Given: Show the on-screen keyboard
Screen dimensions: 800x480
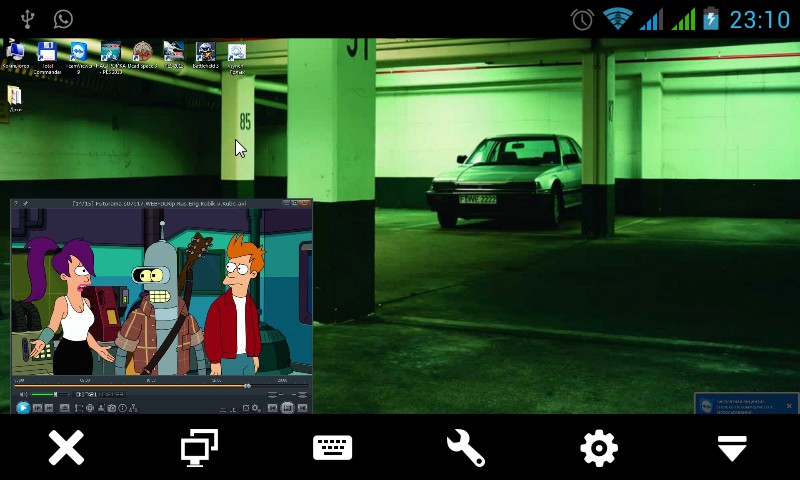Looking at the screenshot, I should 333,448.
